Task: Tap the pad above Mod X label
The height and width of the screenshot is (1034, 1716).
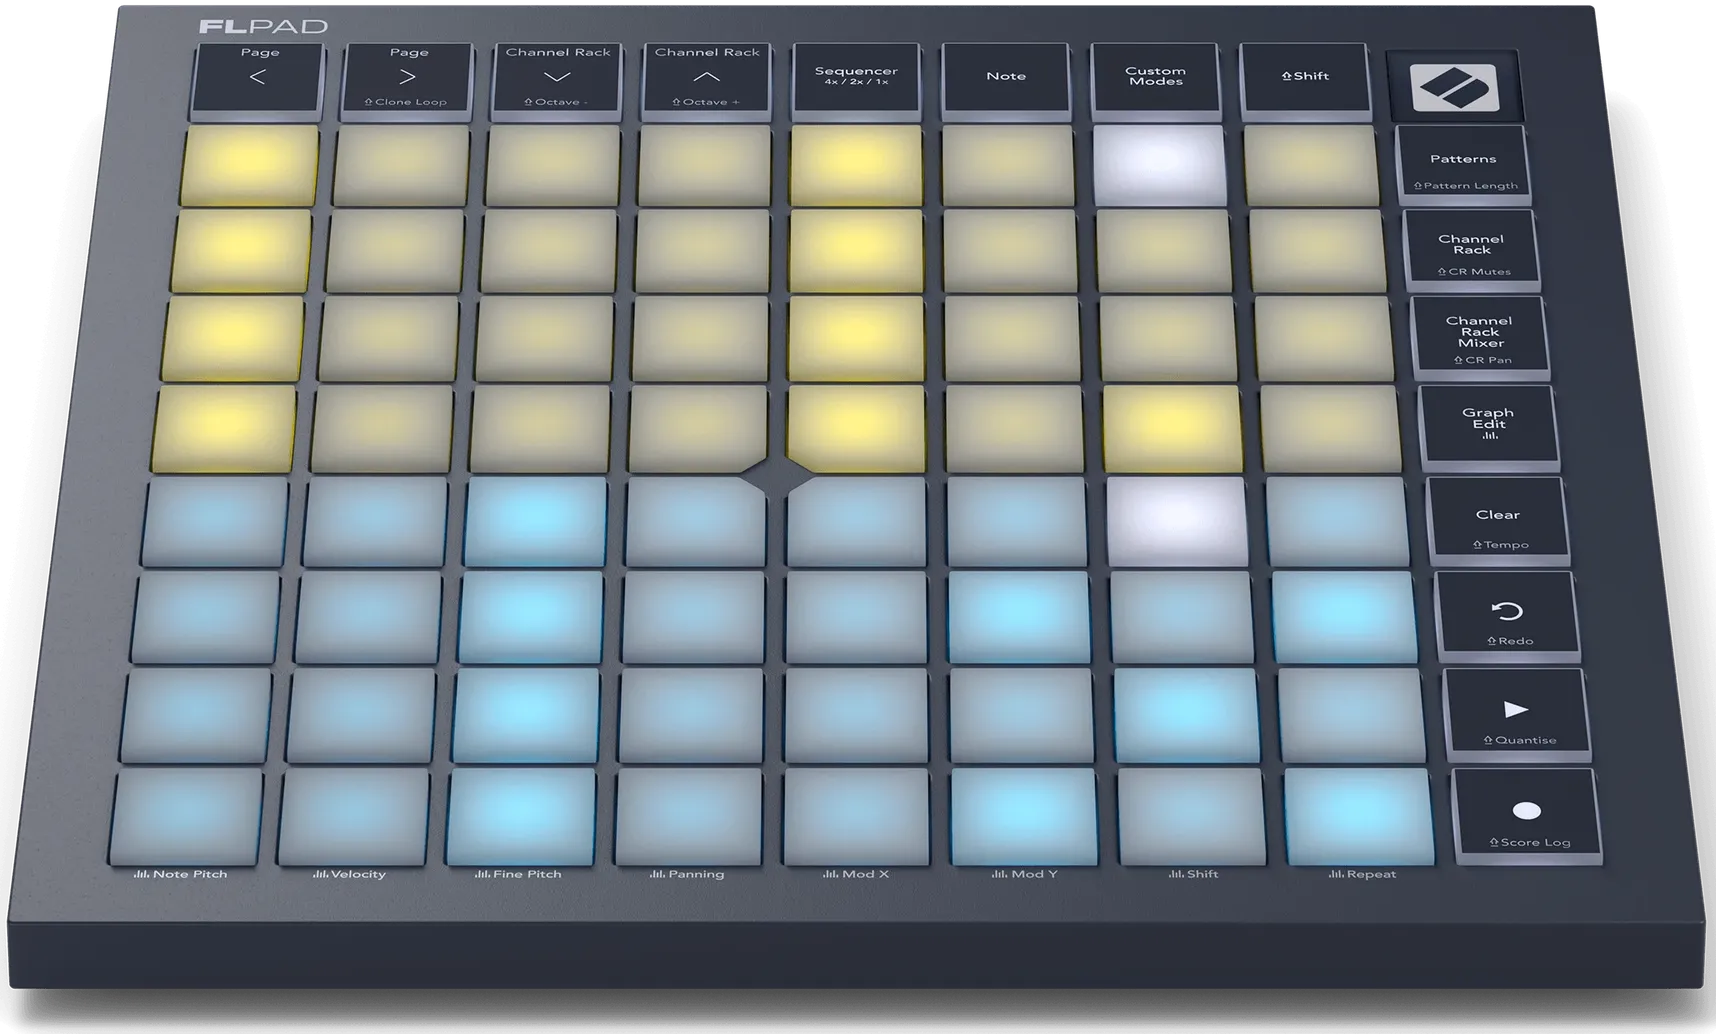Action: 857,815
